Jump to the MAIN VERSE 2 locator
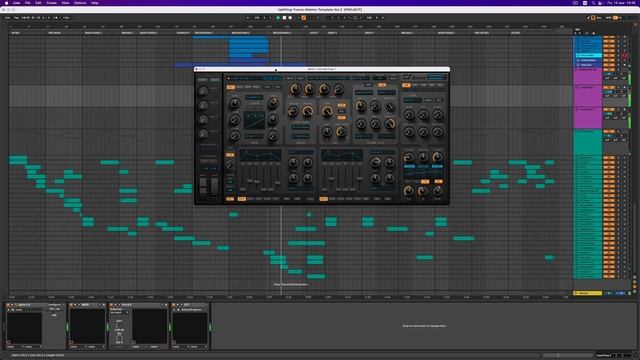 click(x=148, y=33)
